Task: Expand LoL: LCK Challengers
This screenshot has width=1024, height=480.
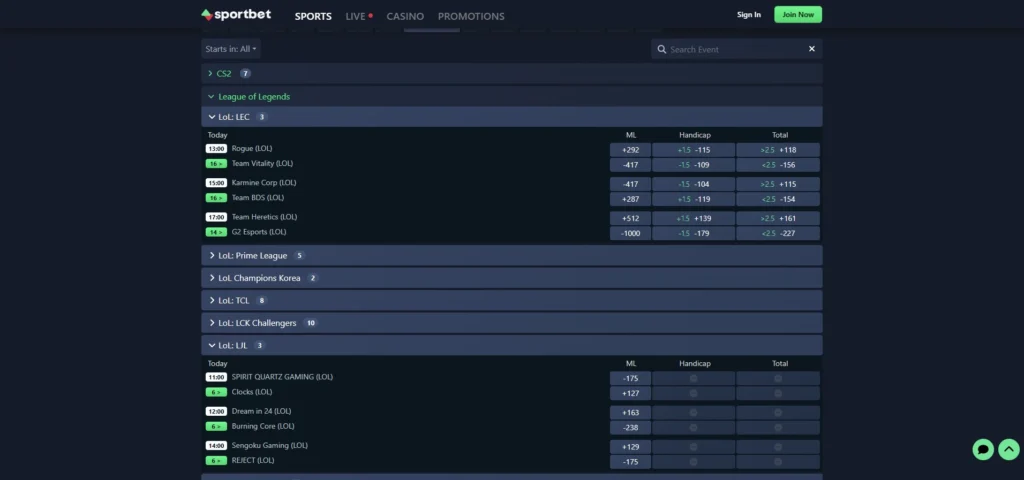Action: pyautogui.click(x=511, y=323)
